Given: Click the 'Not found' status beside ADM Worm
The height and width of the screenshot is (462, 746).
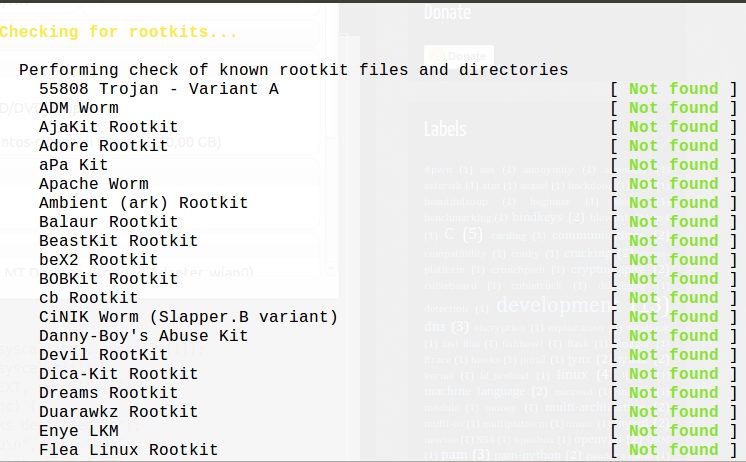Looking at the screenshot, I should pos(673,108).
